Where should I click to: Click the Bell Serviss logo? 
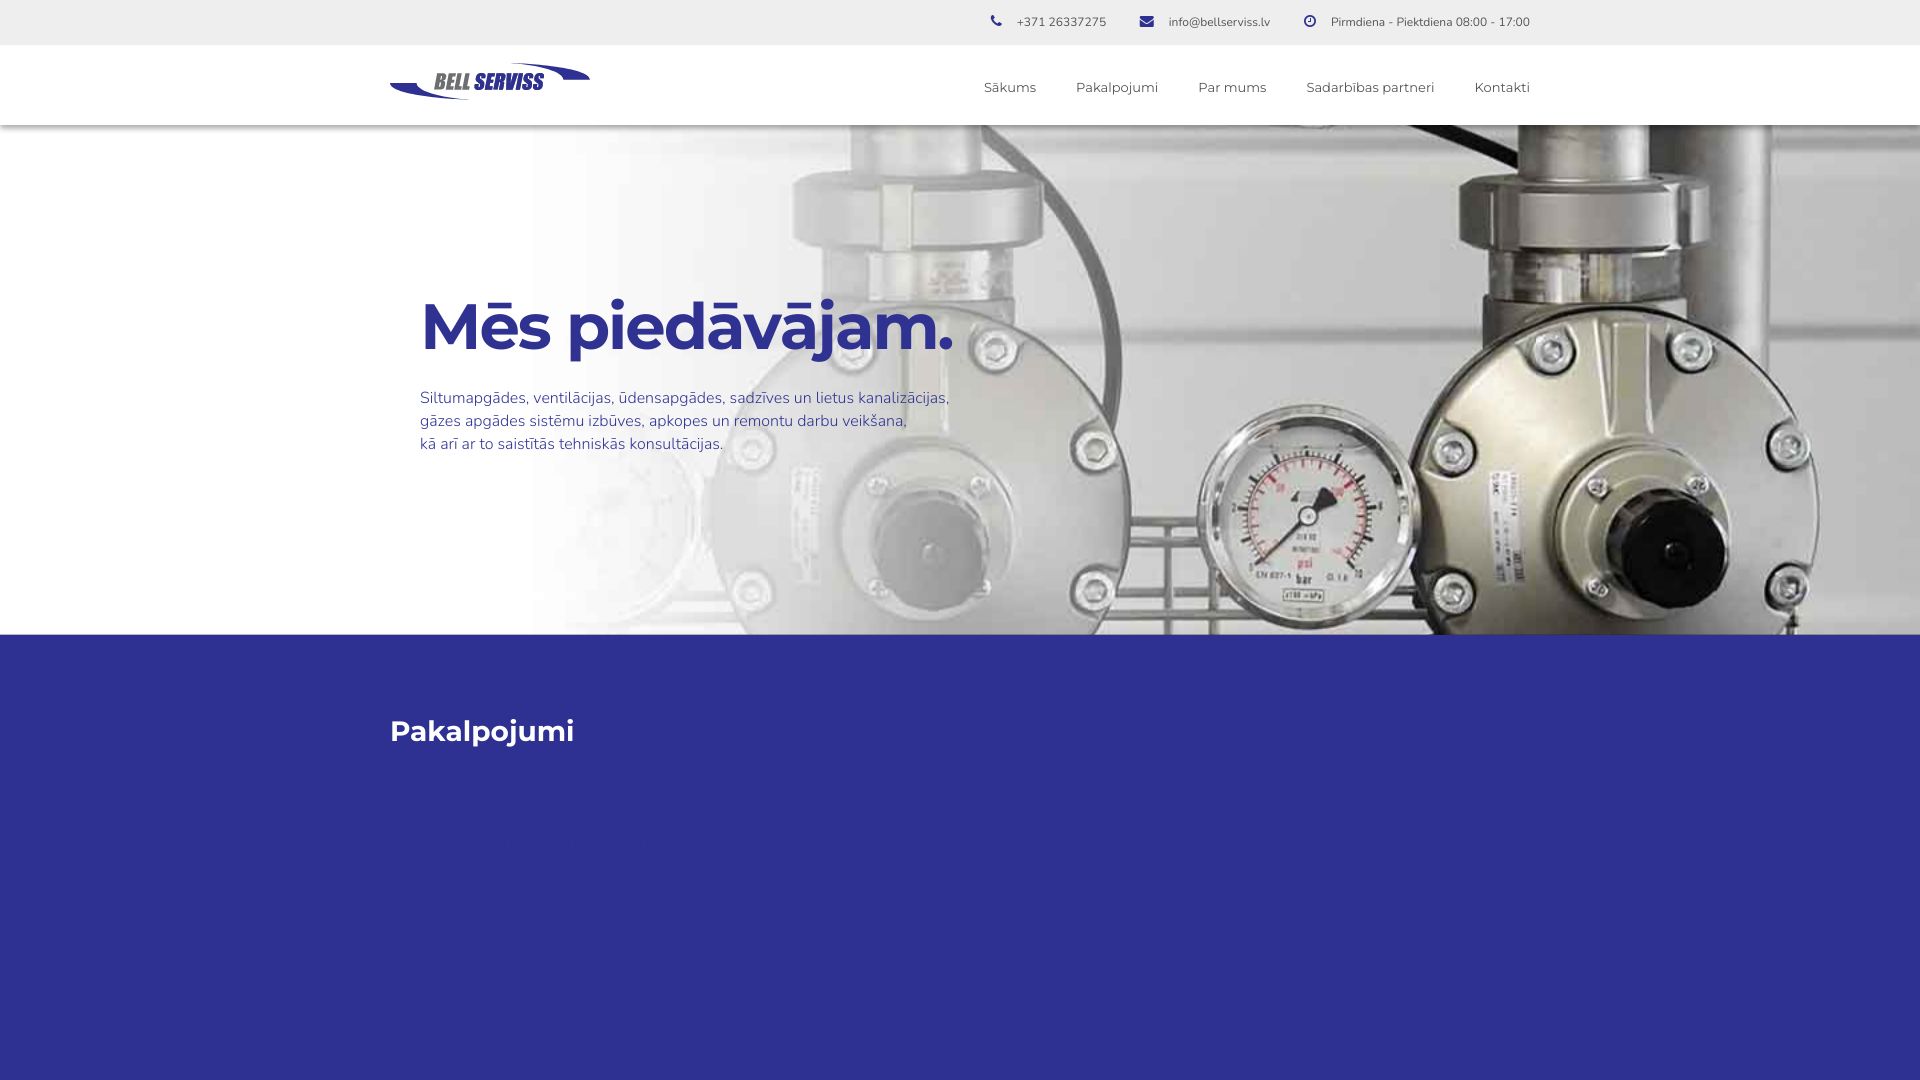pos(489,82)
